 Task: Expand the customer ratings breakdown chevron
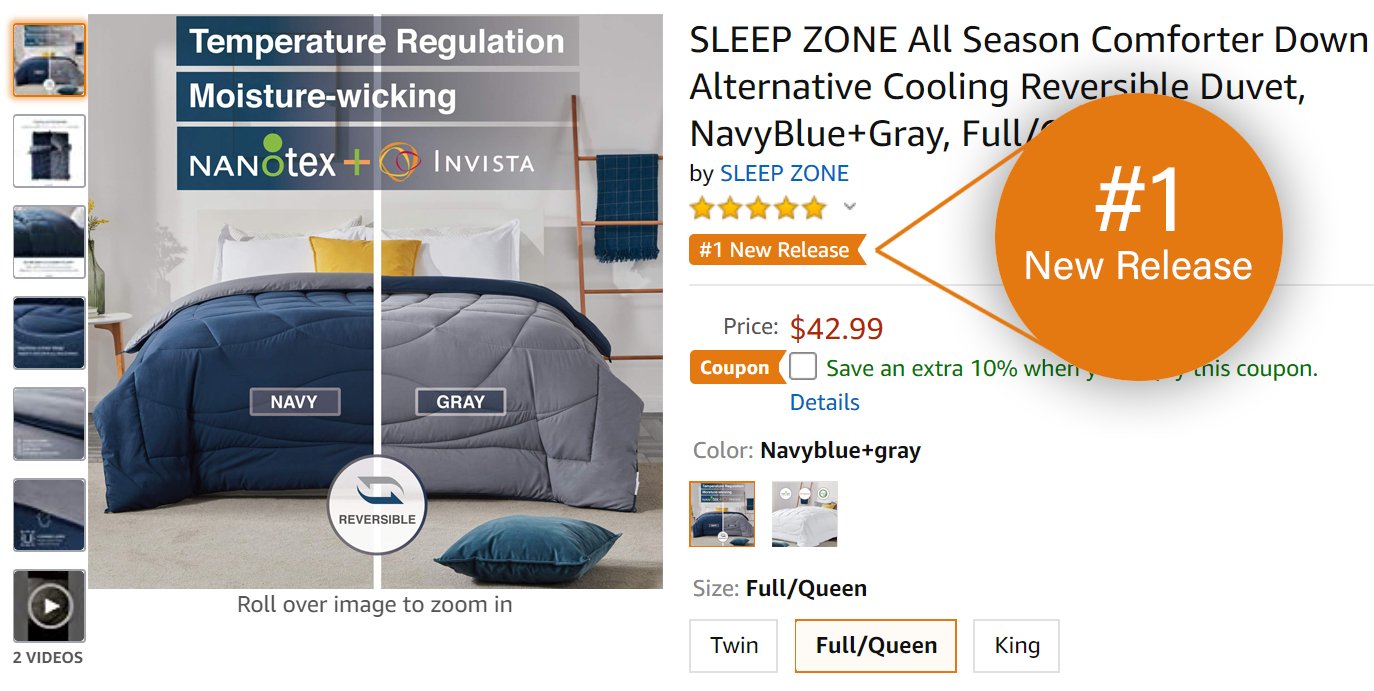[x=849, y=207]
